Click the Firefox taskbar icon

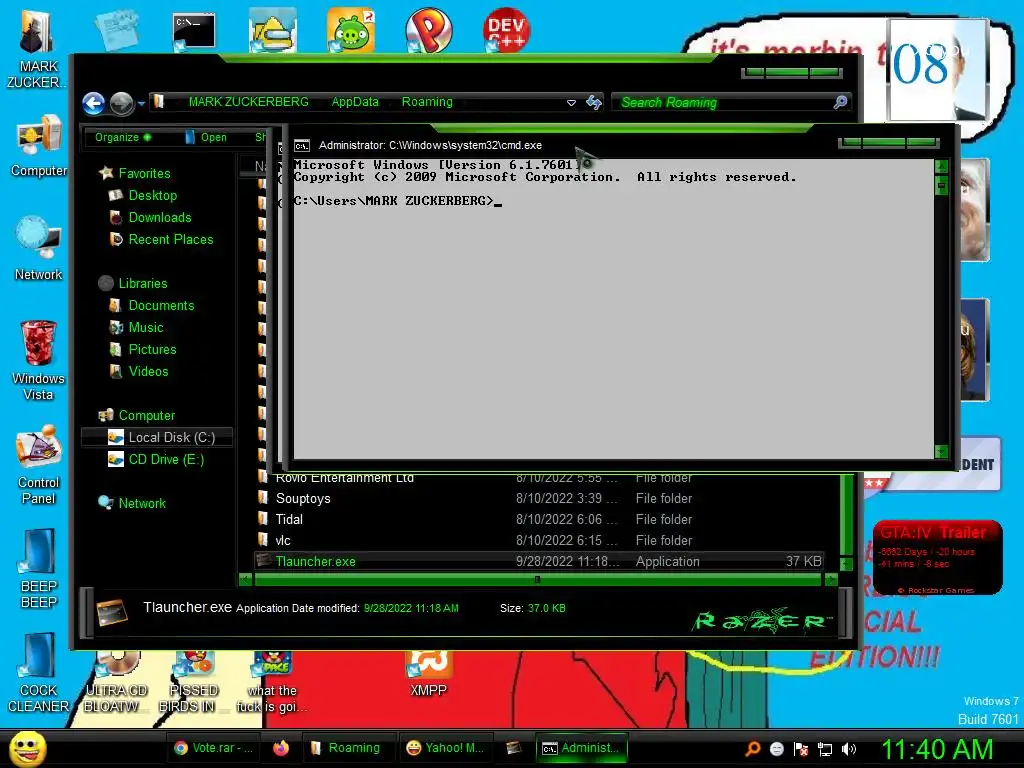click(281, 748)
